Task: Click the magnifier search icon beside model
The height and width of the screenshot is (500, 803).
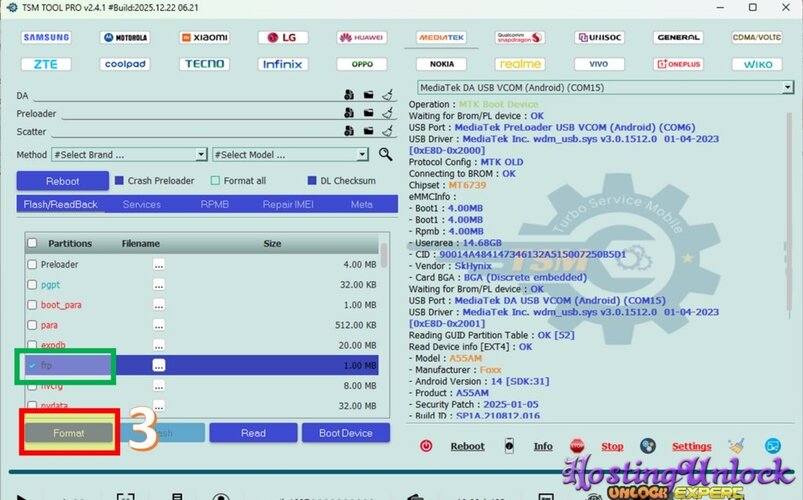Action: [385, 154]
